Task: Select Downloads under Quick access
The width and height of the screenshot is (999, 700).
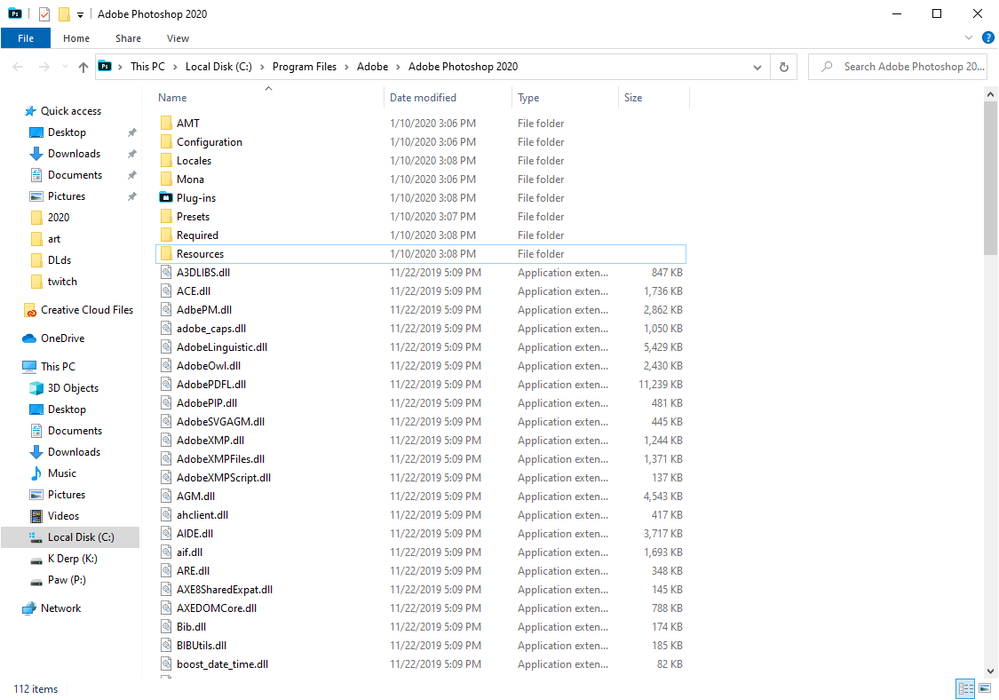Action: [x=74, y=154]
